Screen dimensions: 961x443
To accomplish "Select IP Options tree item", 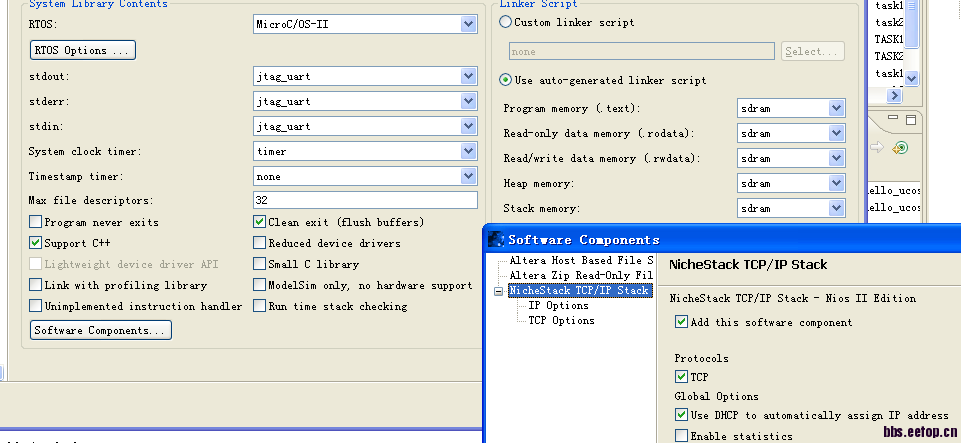I will (x=558, y=305).
